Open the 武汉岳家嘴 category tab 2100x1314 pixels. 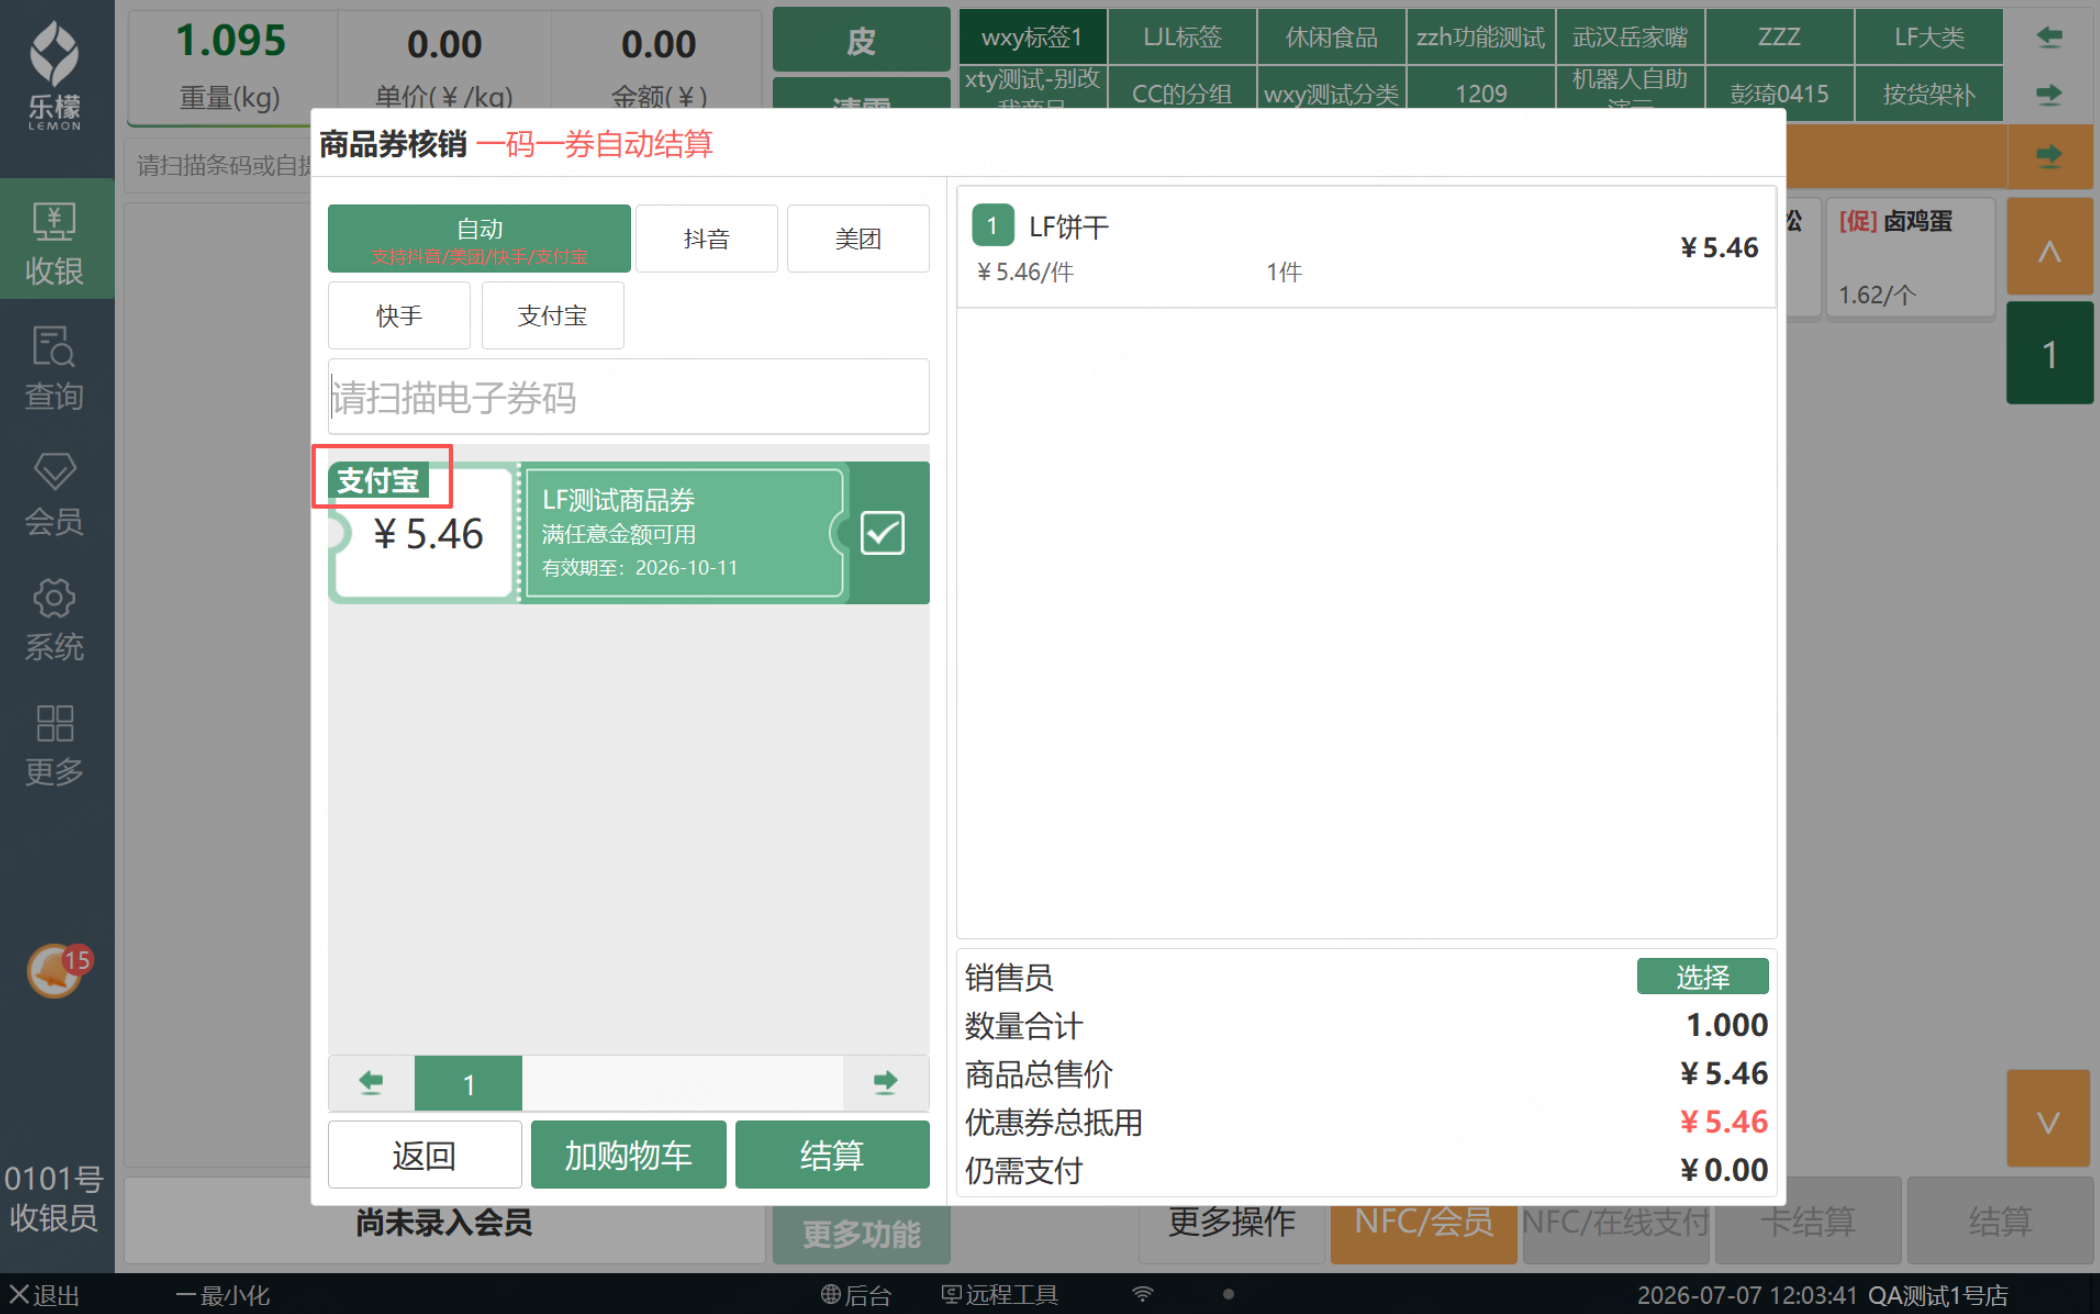tap(1630, 37)
